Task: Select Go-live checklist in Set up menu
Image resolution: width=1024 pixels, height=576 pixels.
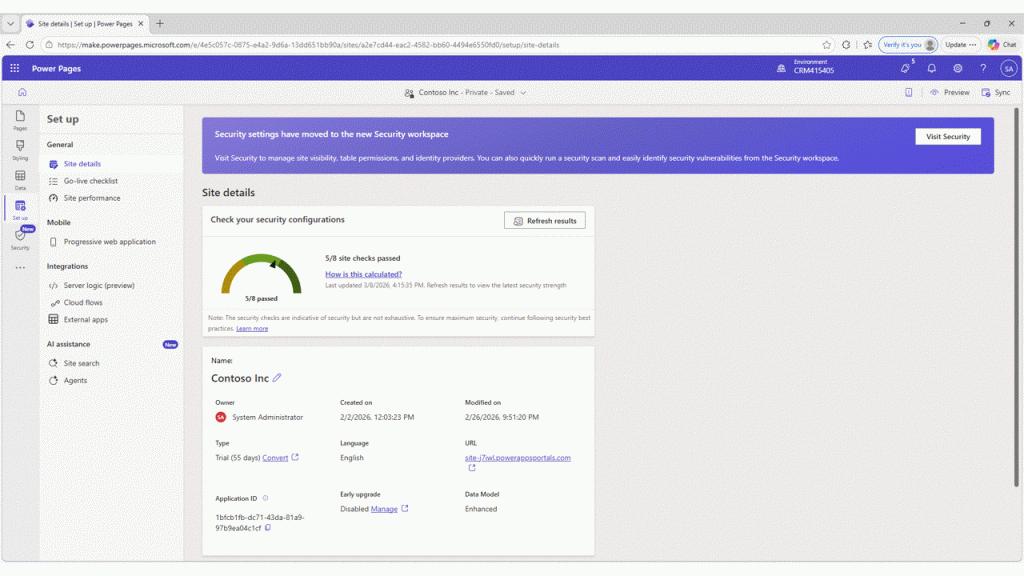Action: point(90,181)
